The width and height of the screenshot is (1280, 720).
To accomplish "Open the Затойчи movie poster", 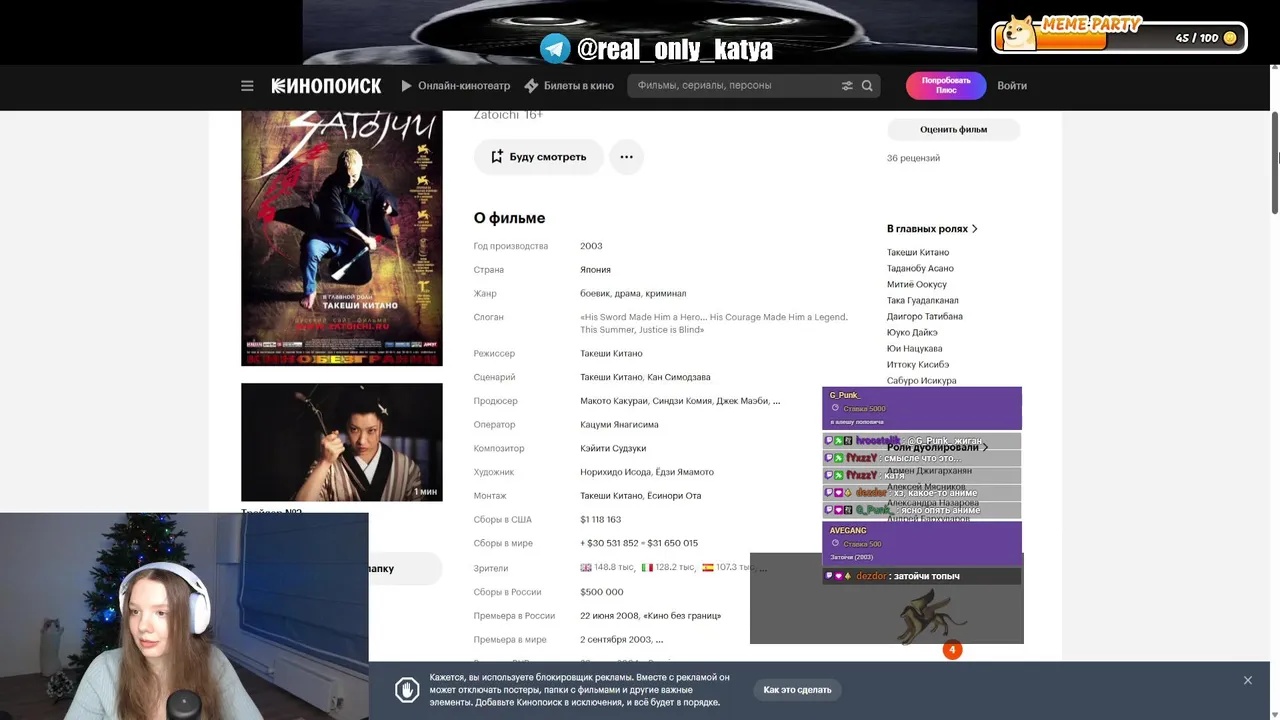I will pyautogui.click(x=342, y=238).
